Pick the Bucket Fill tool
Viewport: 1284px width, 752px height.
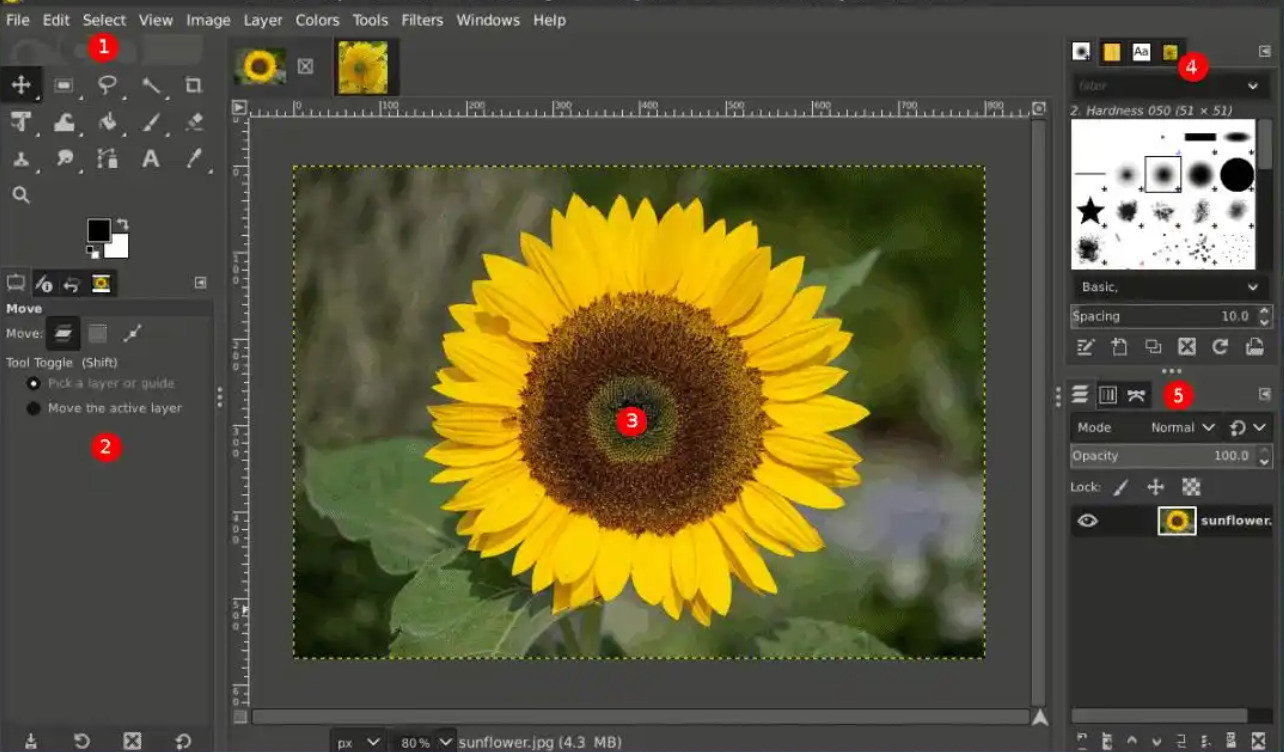pos(107,123)
